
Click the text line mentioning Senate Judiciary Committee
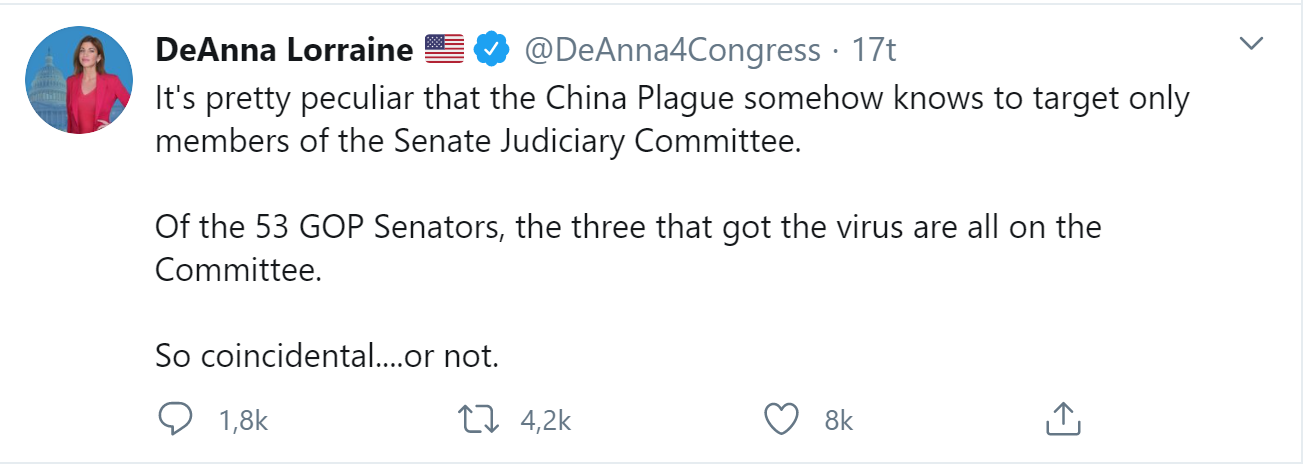click(x=479, y=142)
